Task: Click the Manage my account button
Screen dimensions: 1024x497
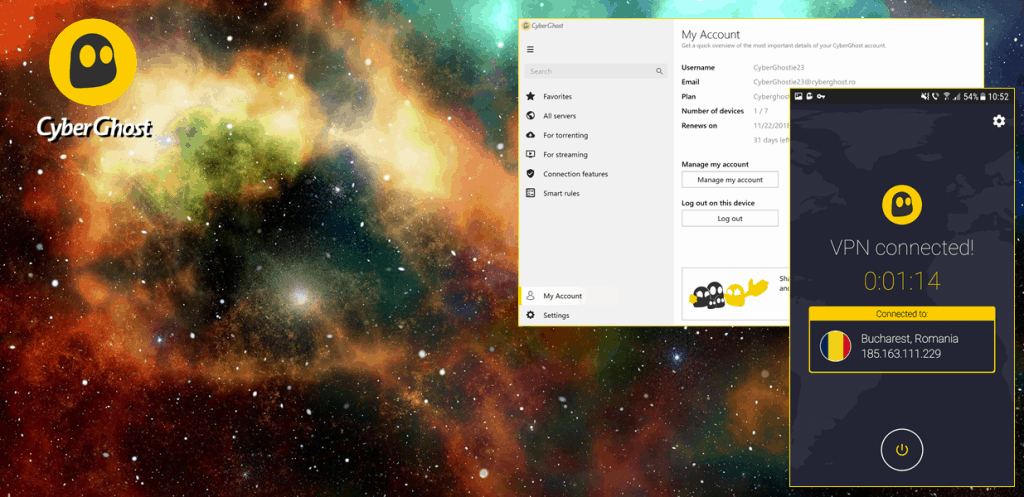Action: [729, 180]
